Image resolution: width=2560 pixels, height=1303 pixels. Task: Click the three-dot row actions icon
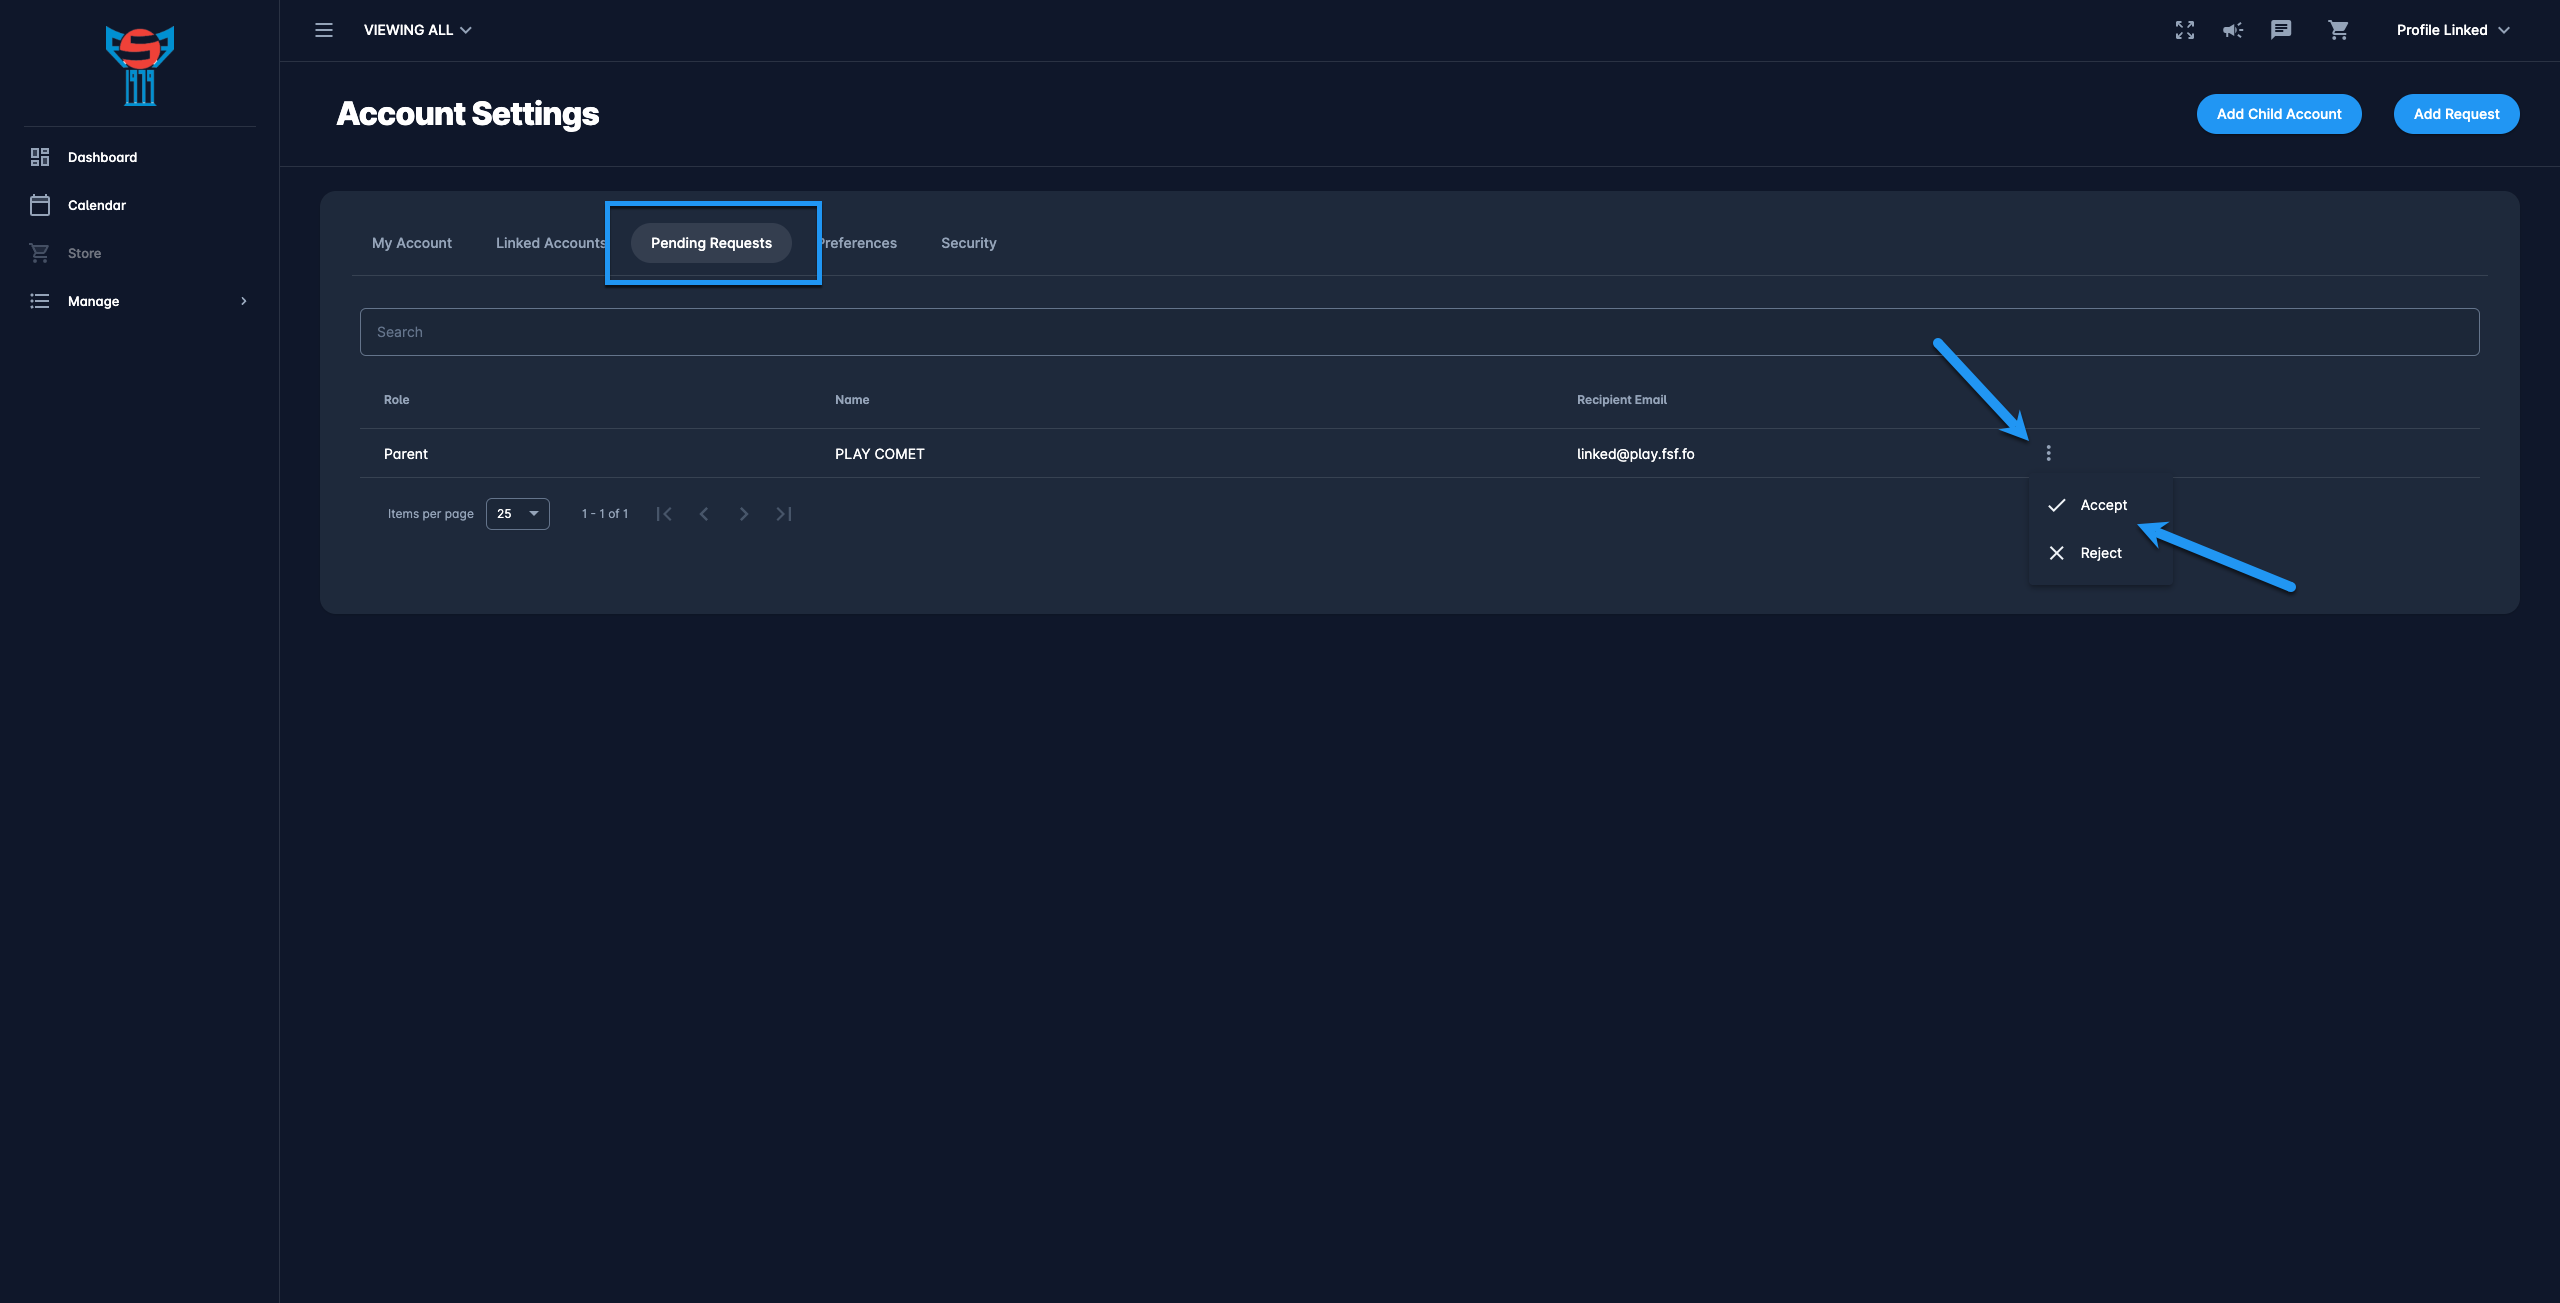click(2048, 453)
